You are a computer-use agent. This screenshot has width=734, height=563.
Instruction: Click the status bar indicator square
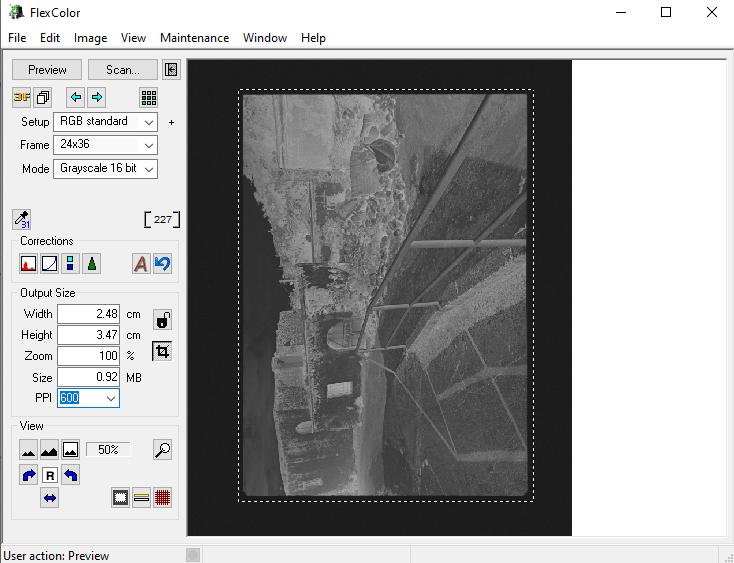pos(193,555)
